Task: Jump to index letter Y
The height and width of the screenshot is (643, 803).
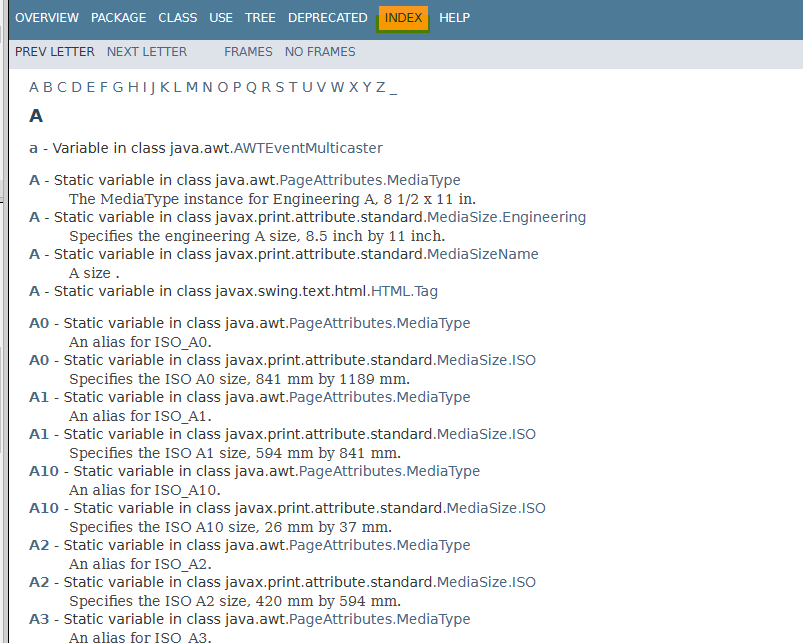Action: click(x=367, y=88)
